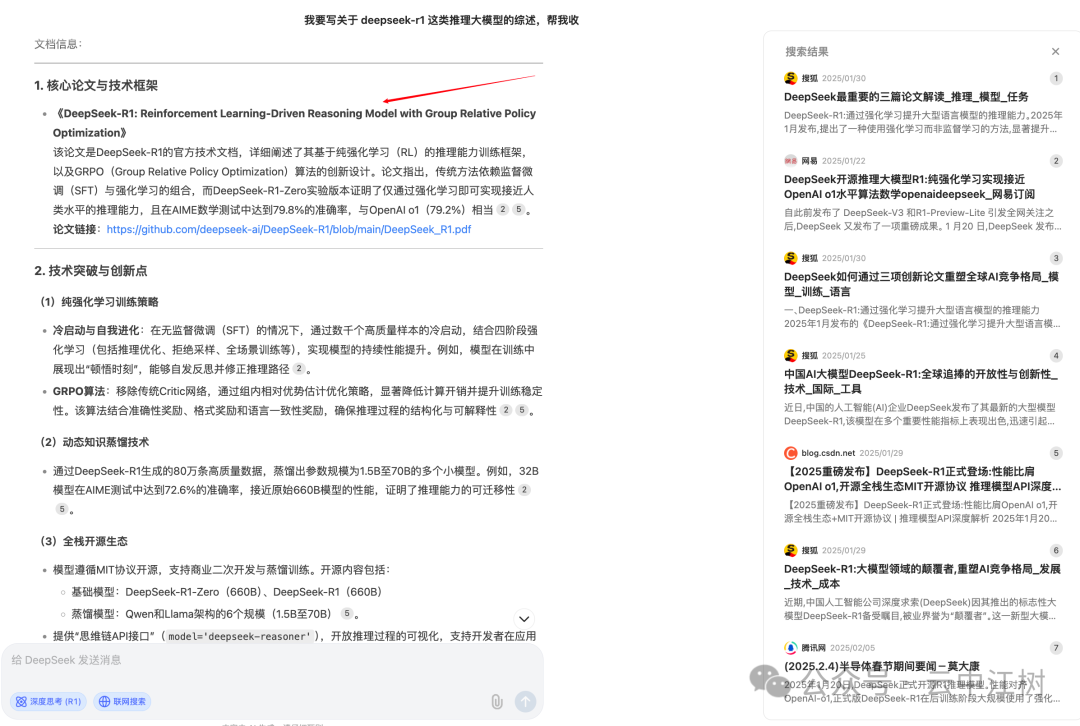Click subheading （2）动态知识蒸馏技术
1080x726 pixels.
(x=94, y=442)
